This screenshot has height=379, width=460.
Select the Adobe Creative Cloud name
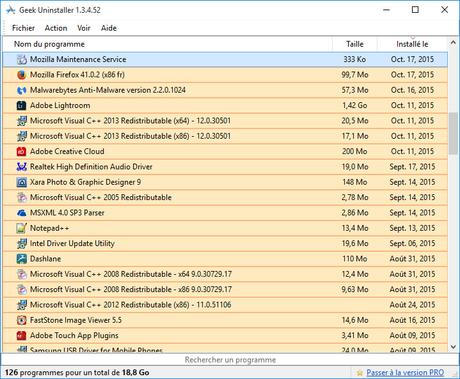click(x=67, y=151)
